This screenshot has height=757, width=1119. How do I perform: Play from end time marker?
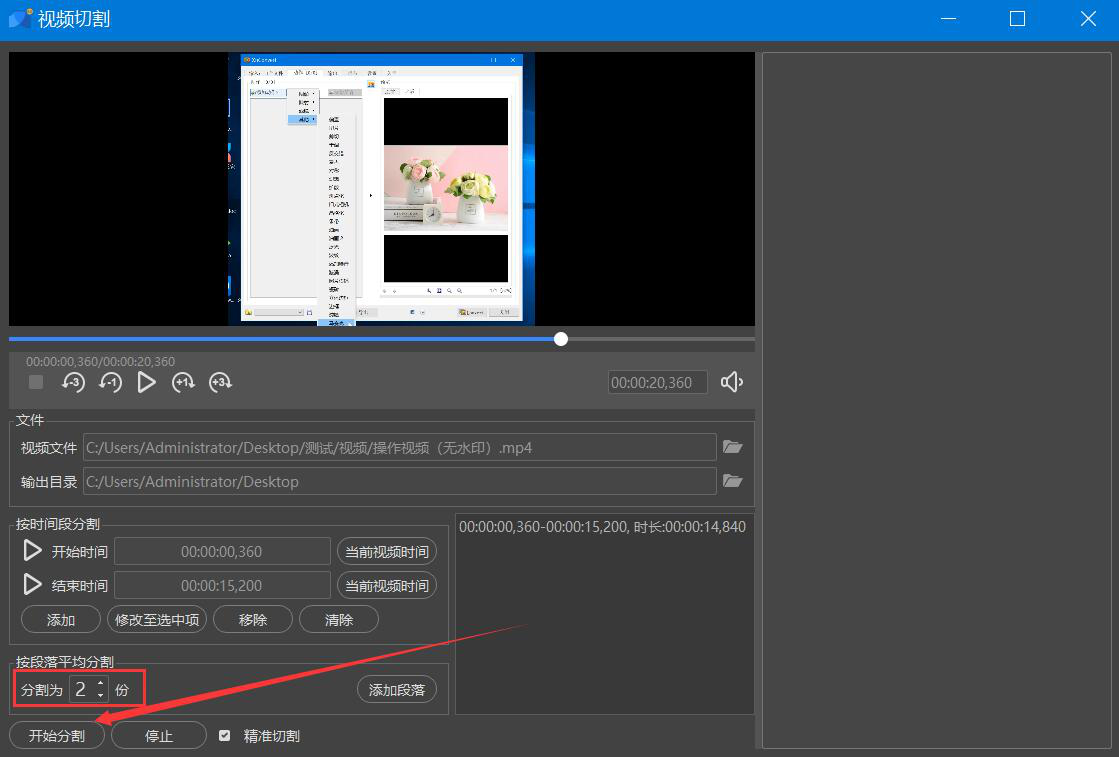[x=33, y=585]
